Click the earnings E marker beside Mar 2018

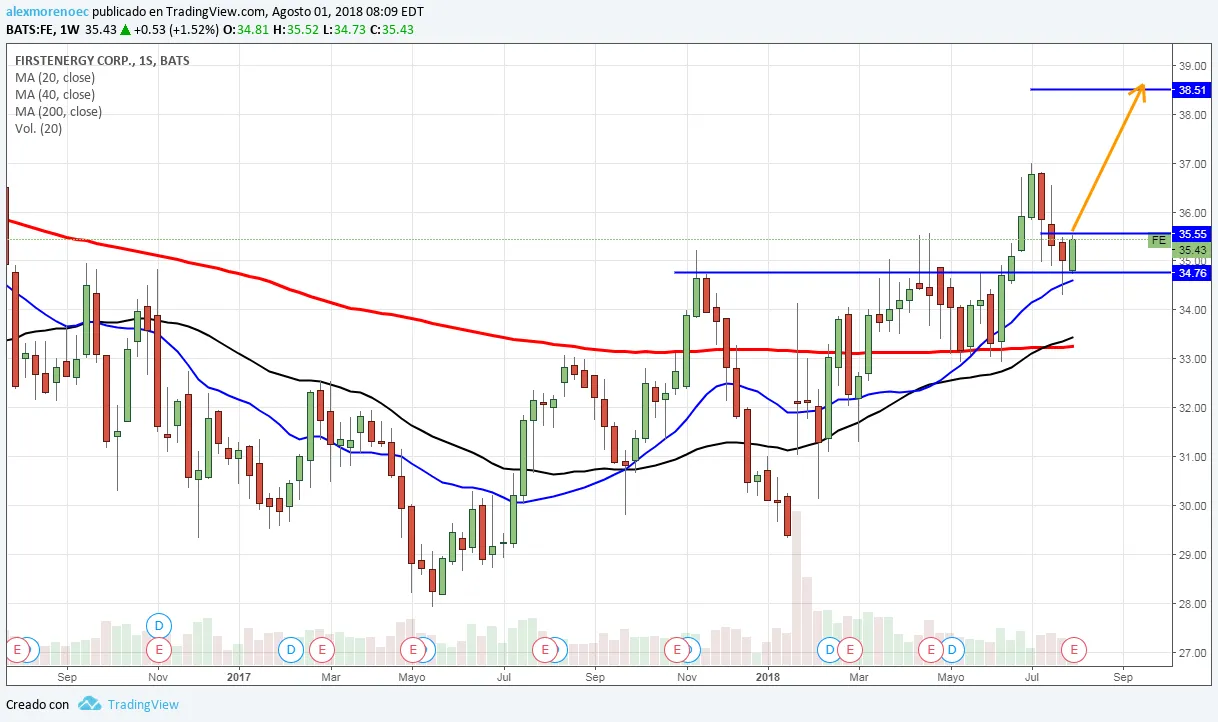click(x=849, y=650)
